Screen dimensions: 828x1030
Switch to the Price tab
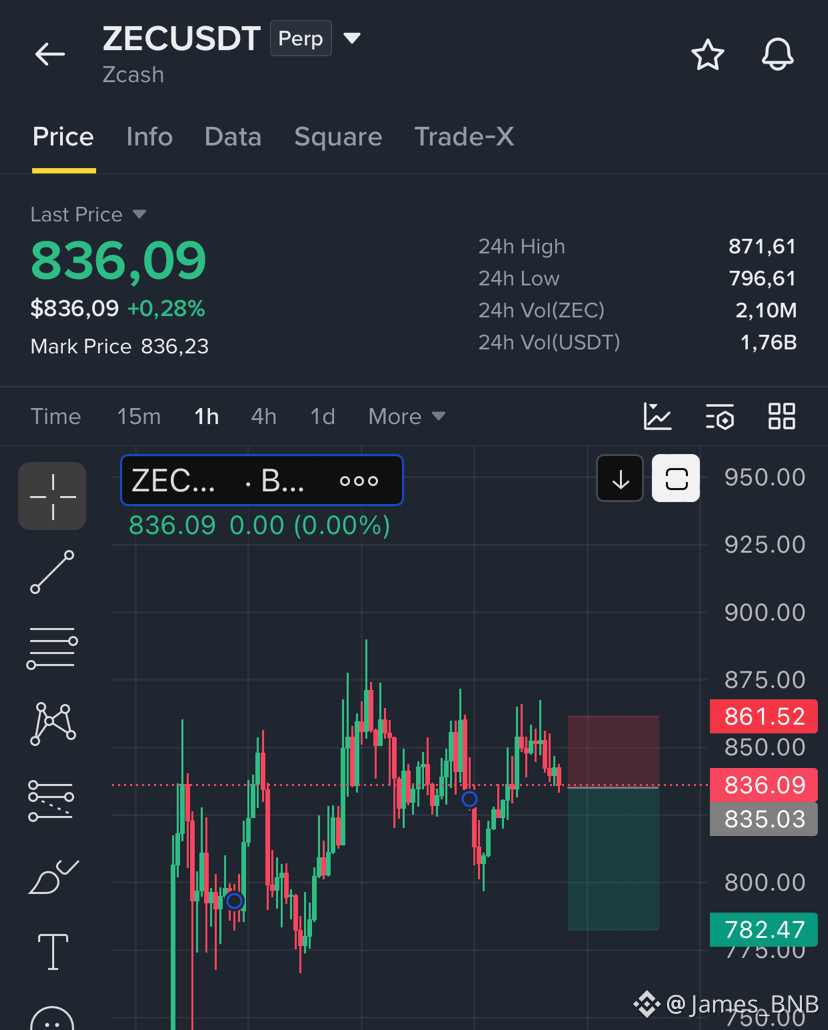click(63, 137)
